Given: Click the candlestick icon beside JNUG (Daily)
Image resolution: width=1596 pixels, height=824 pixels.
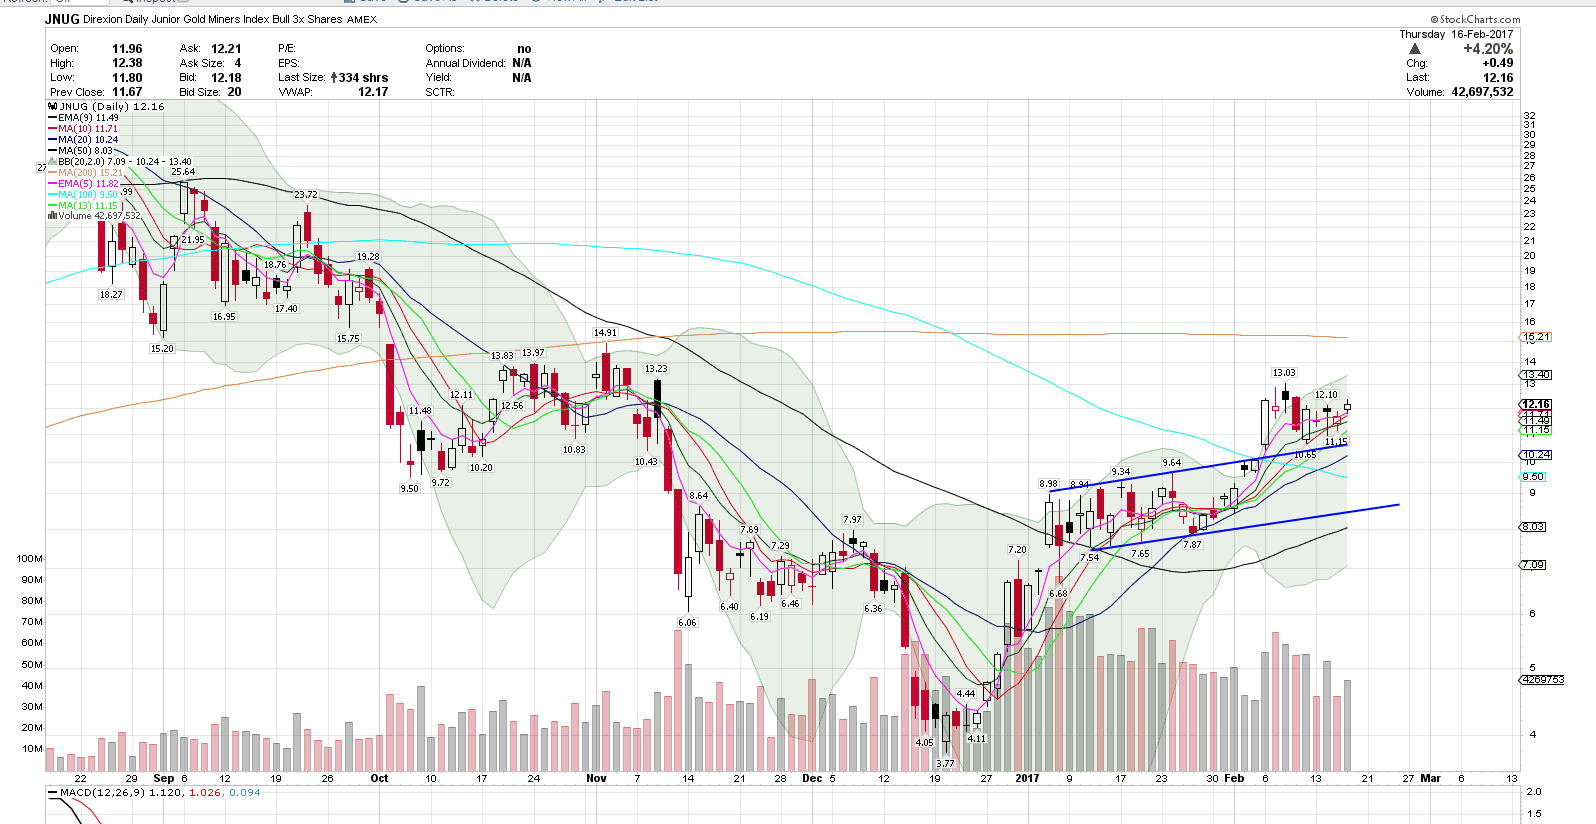Looking at the screenshot, I should point(53,106).
